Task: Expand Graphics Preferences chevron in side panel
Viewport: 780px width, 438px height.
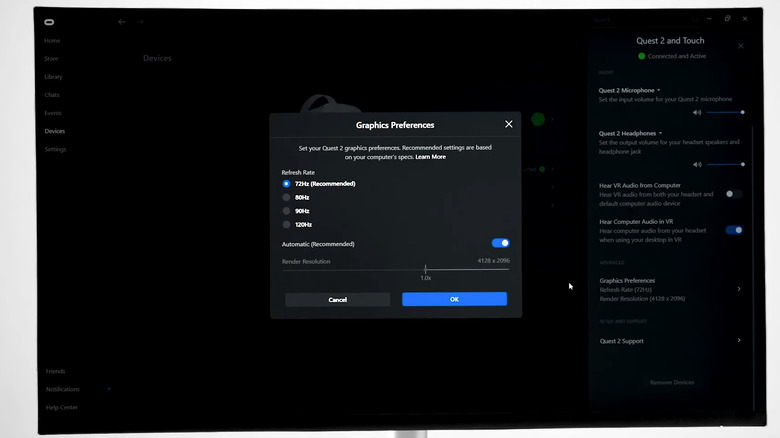Action: (739, 289)
